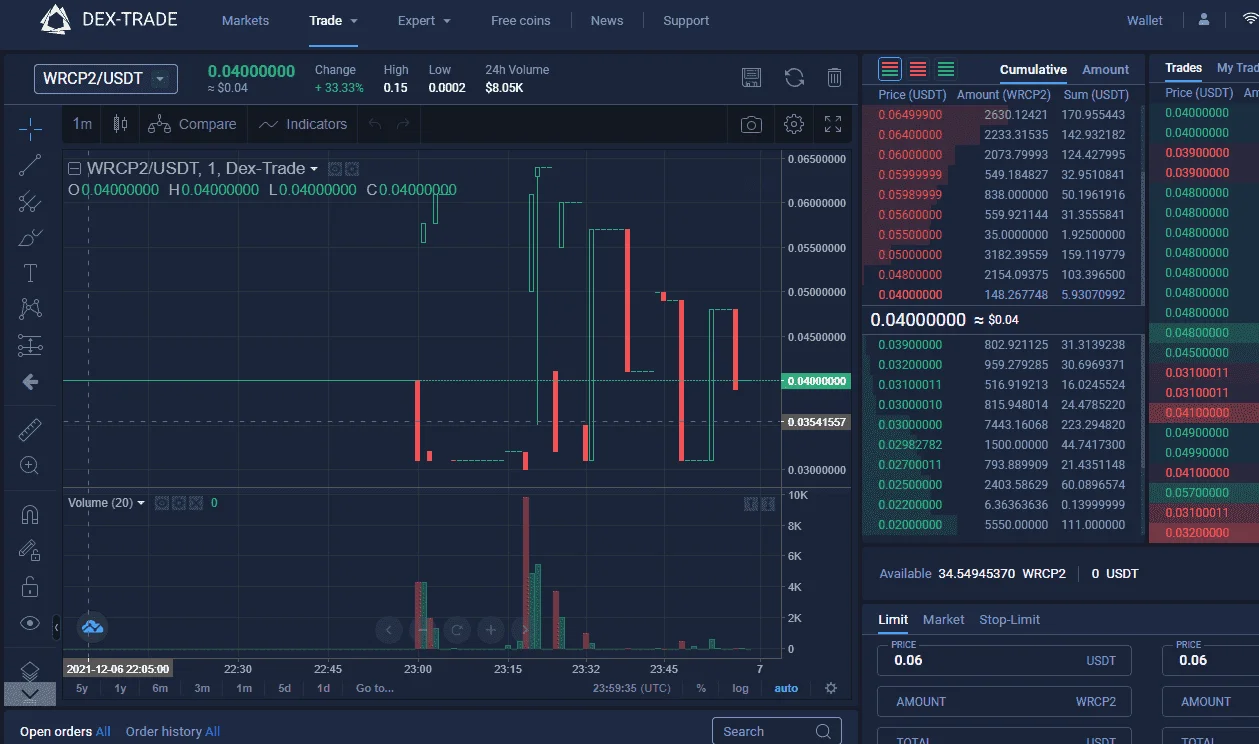Image resolution: width=1259 pixels, height=744 pixels.
Task: Select the pitchfork drawing tool
Action: pos(30,202)
